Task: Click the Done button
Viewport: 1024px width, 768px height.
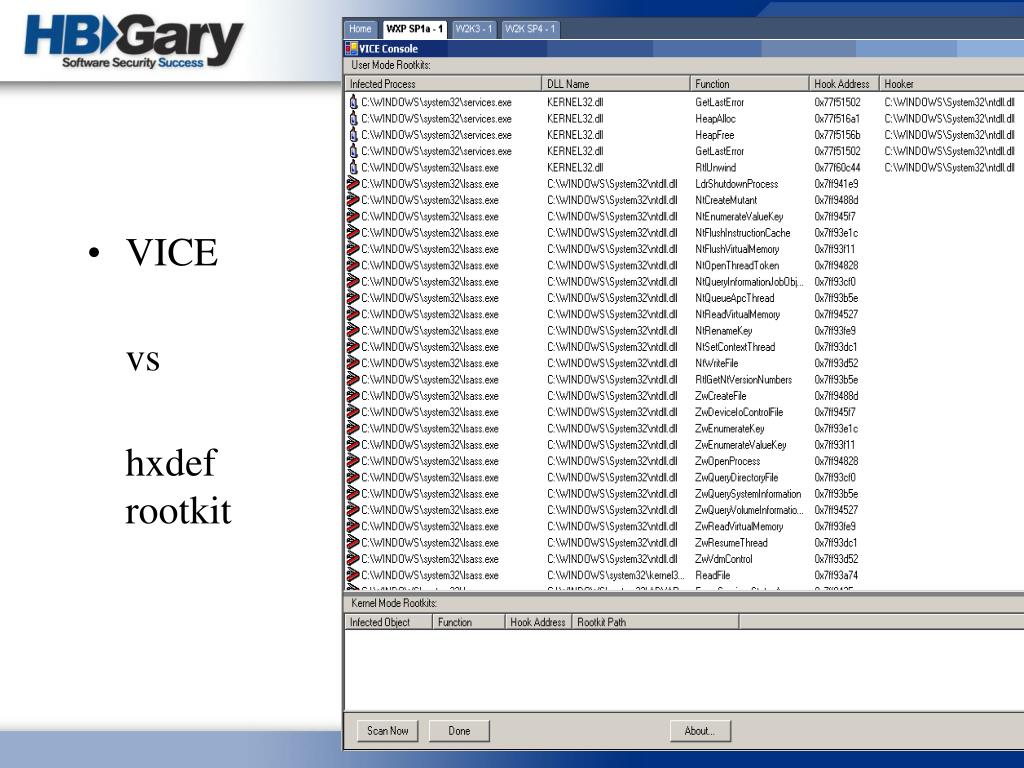Action: pos(459,731)
